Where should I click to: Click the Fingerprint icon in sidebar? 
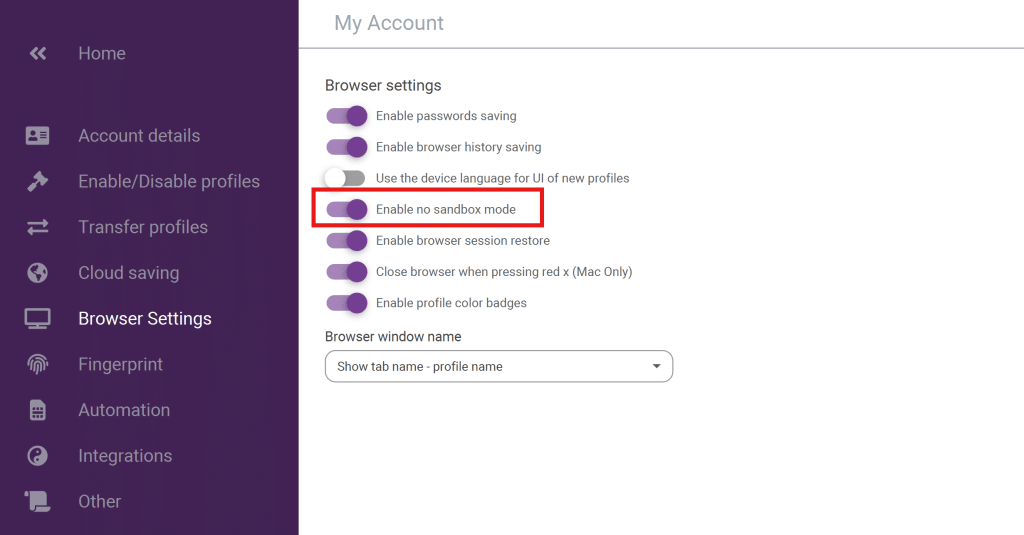coord(37,364)
